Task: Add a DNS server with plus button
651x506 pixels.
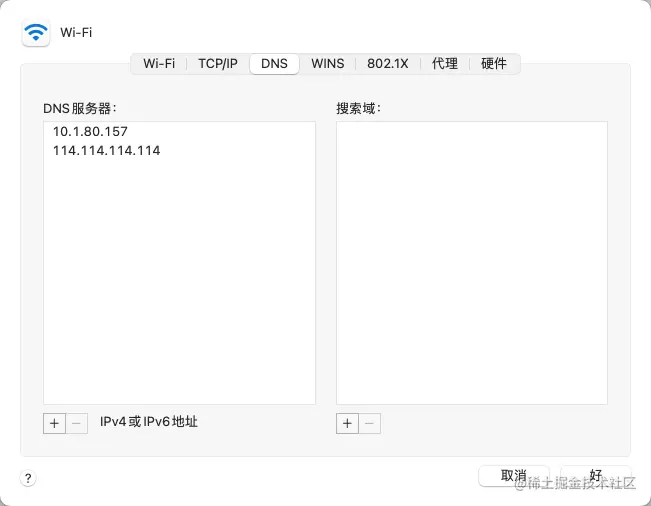Action: tap(54, 423)
